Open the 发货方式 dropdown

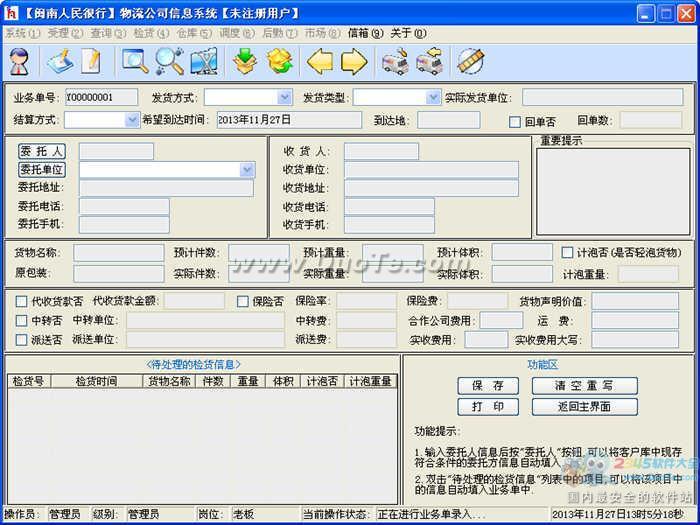click(x=284, y=97)
